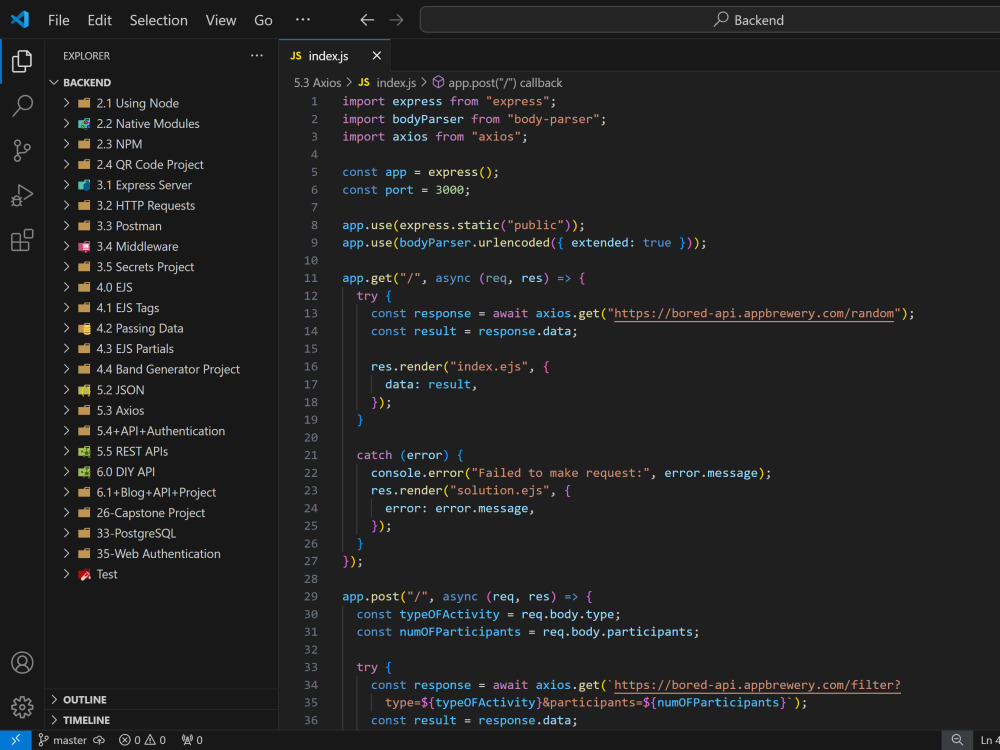This screenshot has width=1000, height=750.
Task: Open the Search view icon
Action: (x=22, y=106)
